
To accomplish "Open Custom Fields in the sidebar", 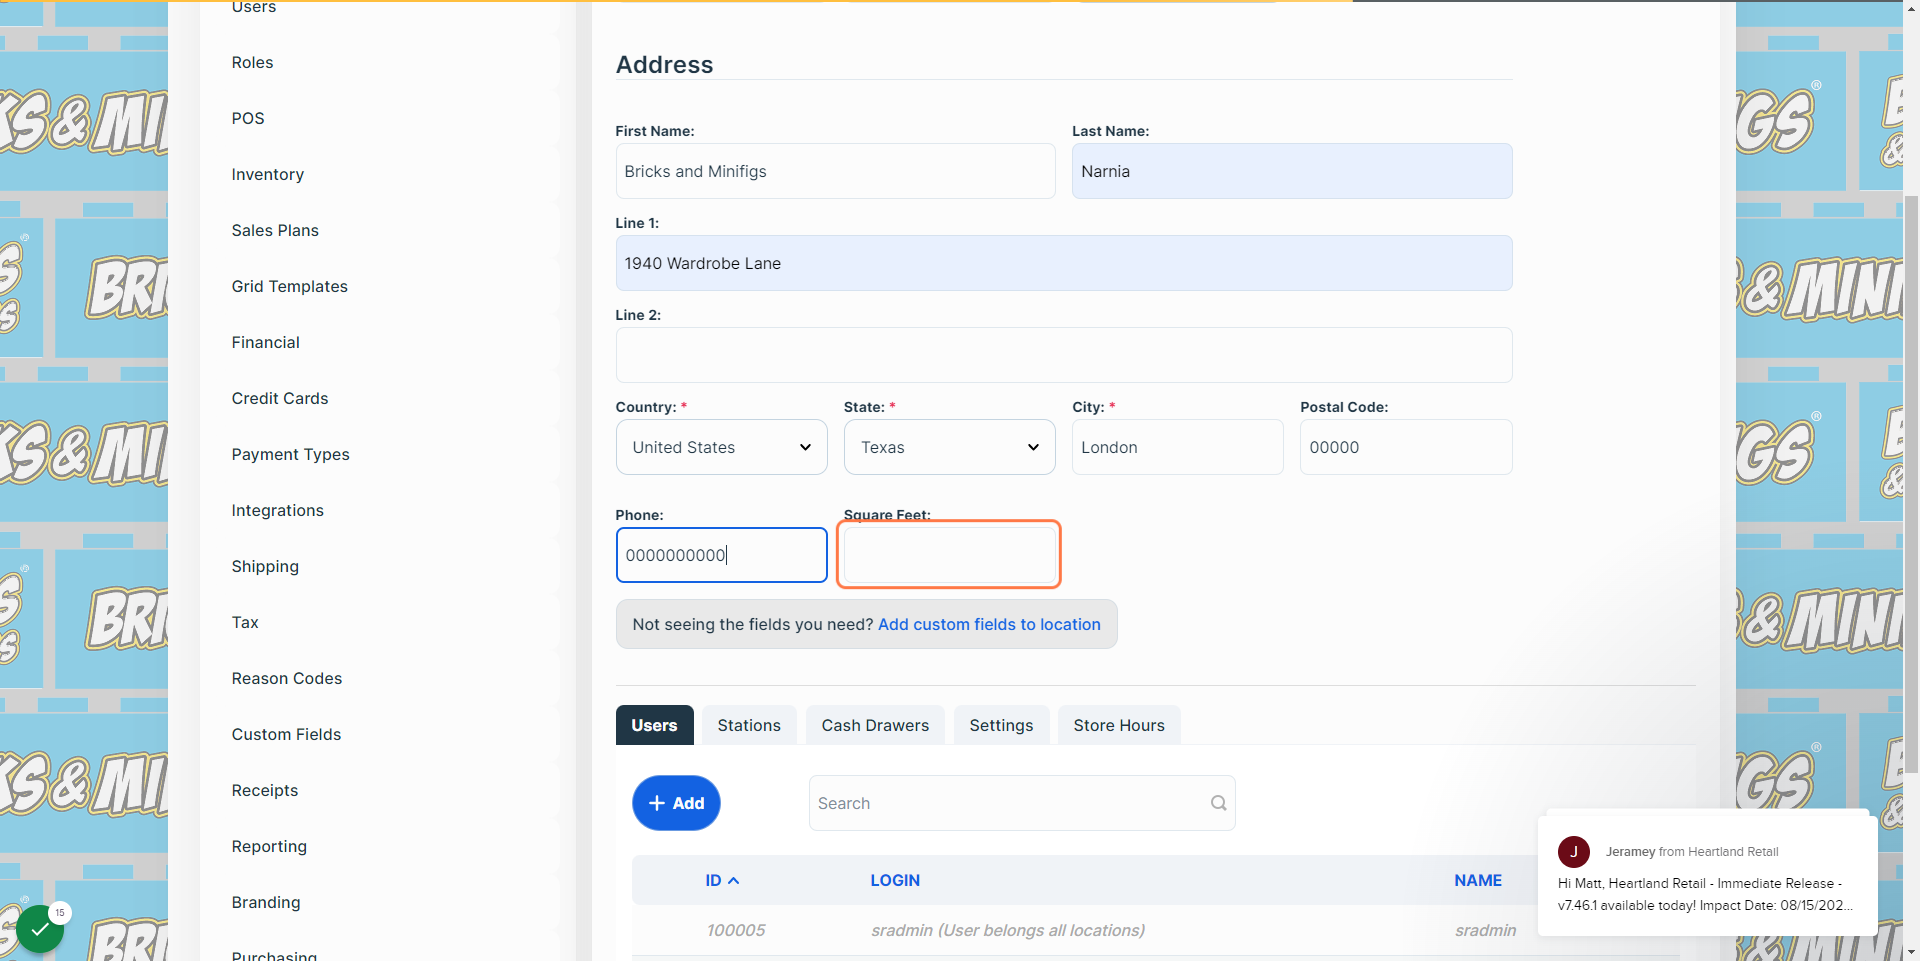I will (286, 734).
